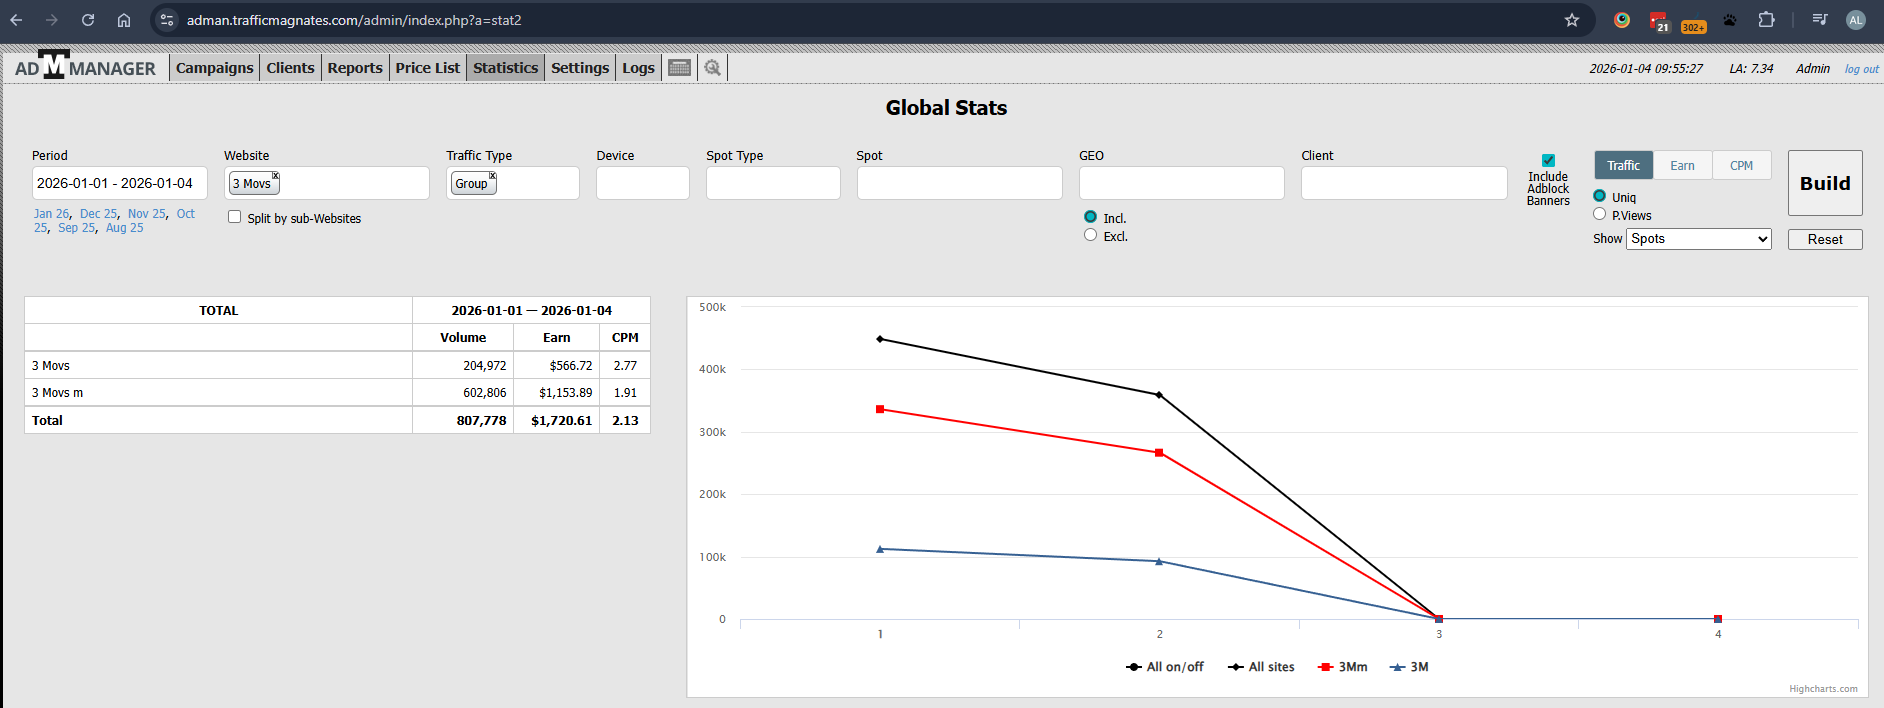Open the magnifier search icon in the menu bar

click(x=712, y=68)
